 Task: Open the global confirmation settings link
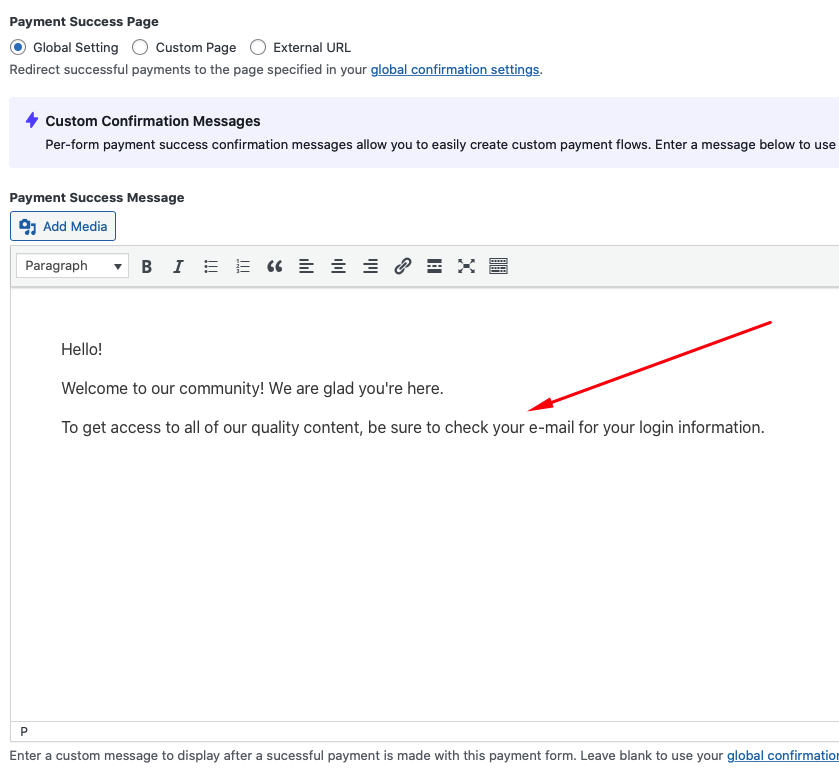click(x=454, y=70)
